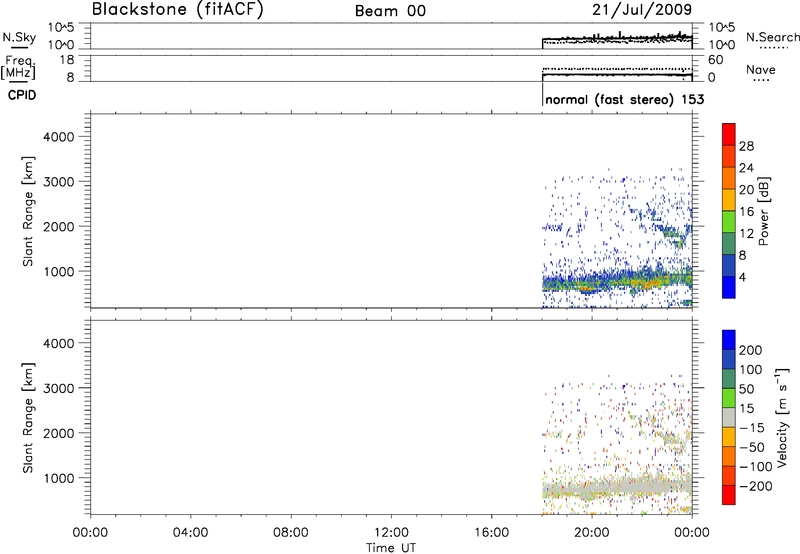The width and height of the screenshot is (800, 554).
Task: Click the '16:00' time axis tick label
Action: [x=491, y=533]
